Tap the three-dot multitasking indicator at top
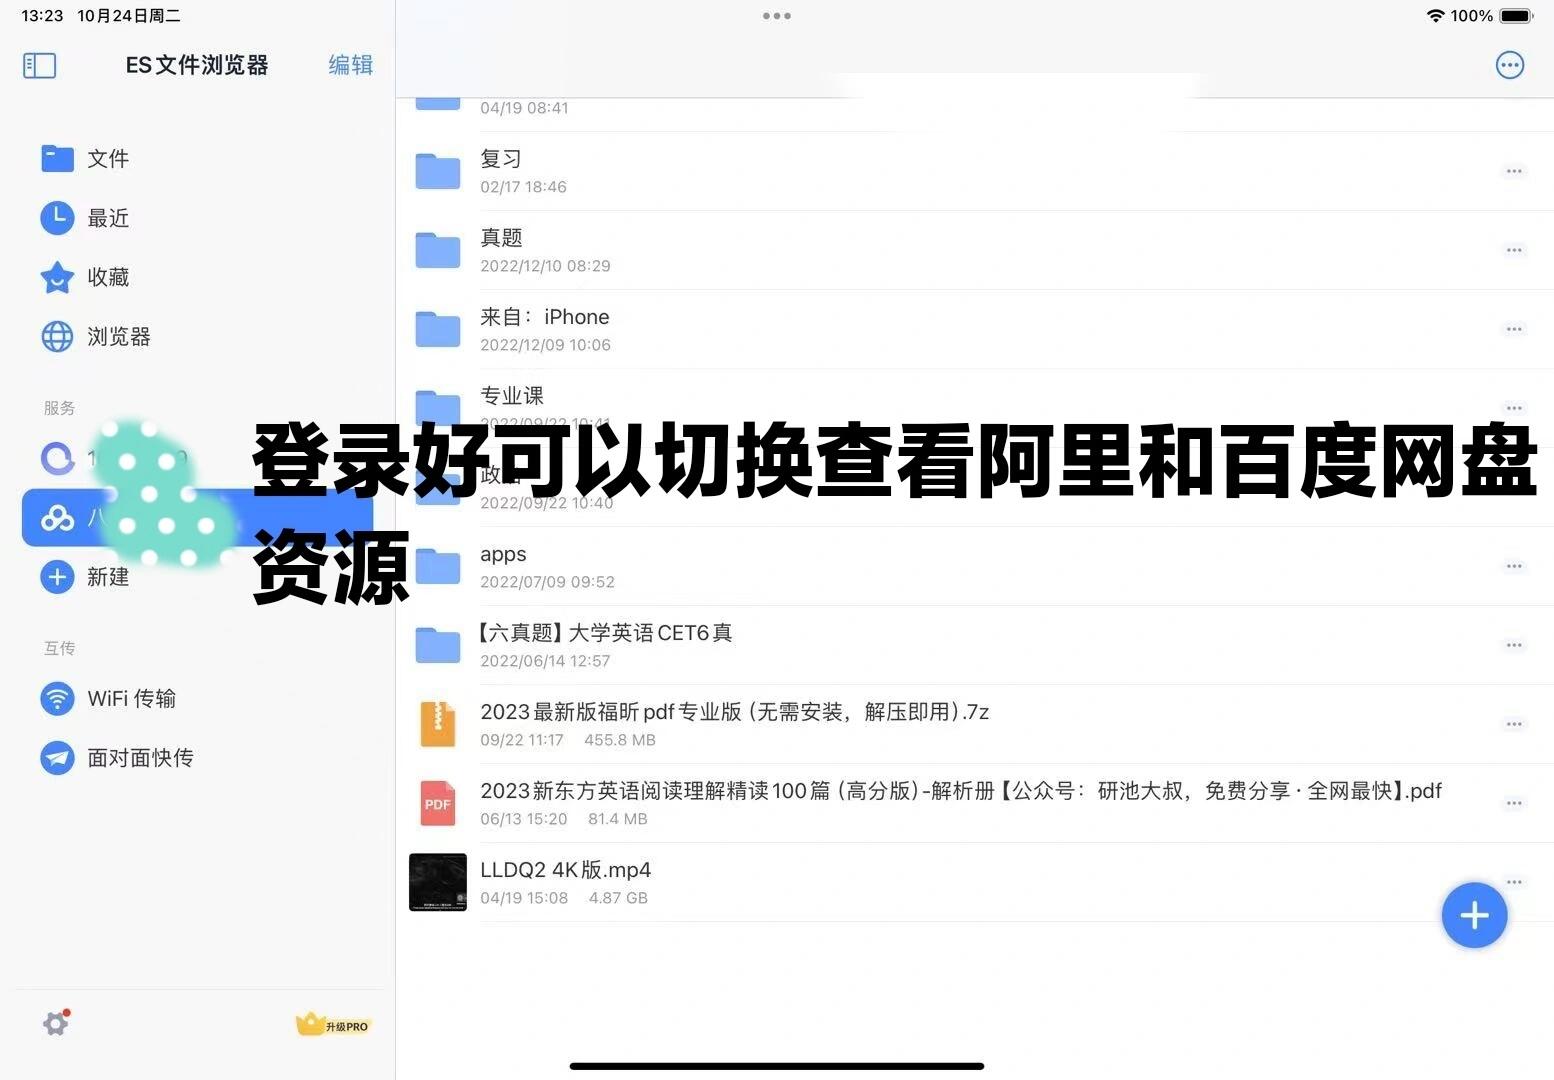This screenshot has width=1554, height=1080. (x=777, y=16)
